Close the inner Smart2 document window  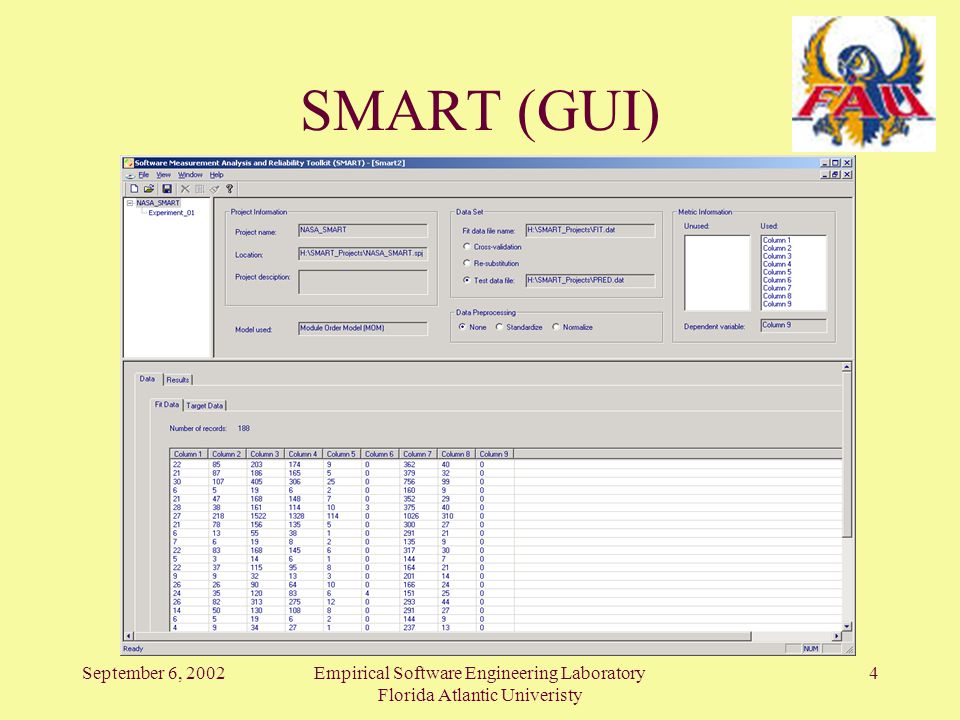tap(847, 174)
